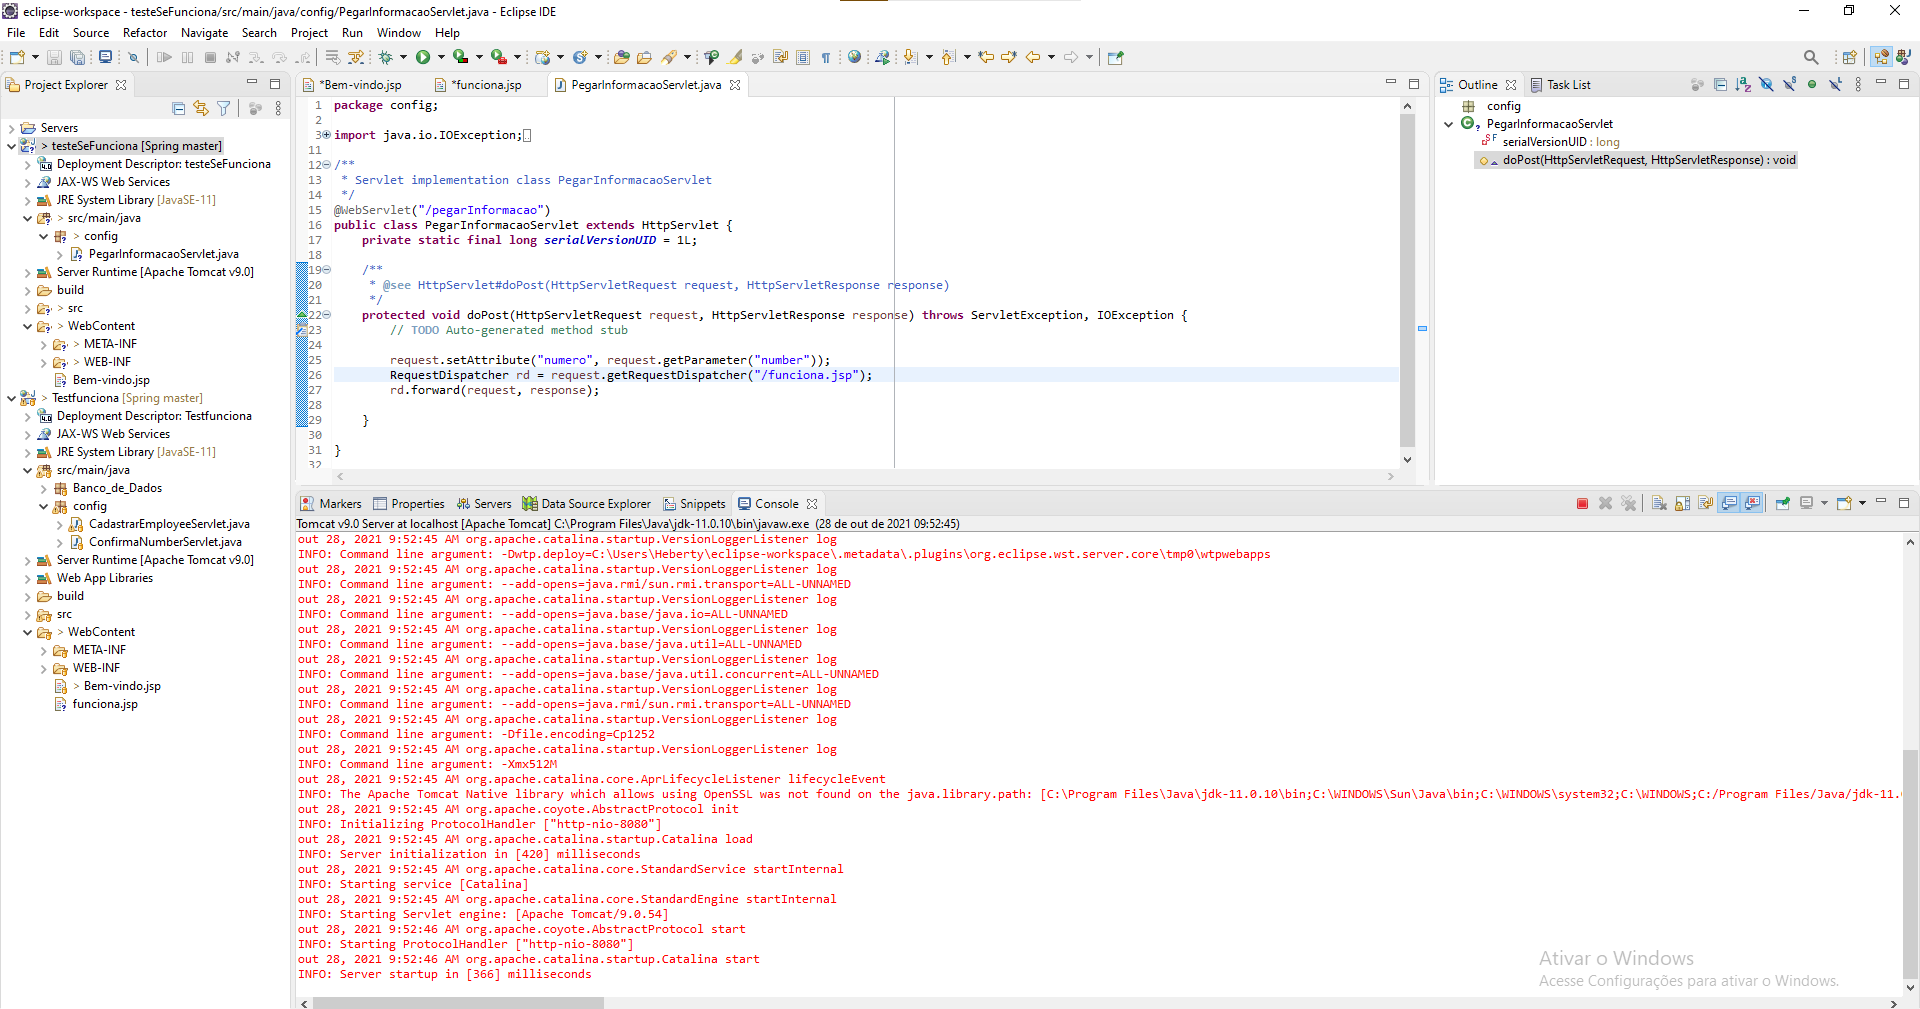1920x1009 pixels.
Task: Close the PegarInformacaoServlet.java editor tab
Action: click(x=736, y=85)
